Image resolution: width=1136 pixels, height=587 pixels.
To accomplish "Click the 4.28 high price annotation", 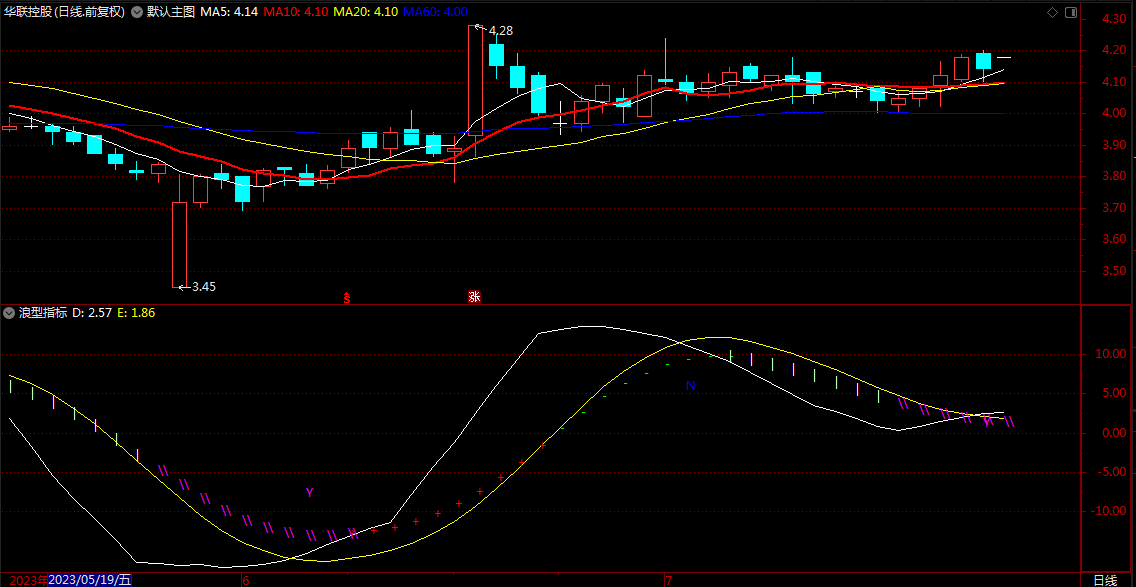I will [501, 31].
